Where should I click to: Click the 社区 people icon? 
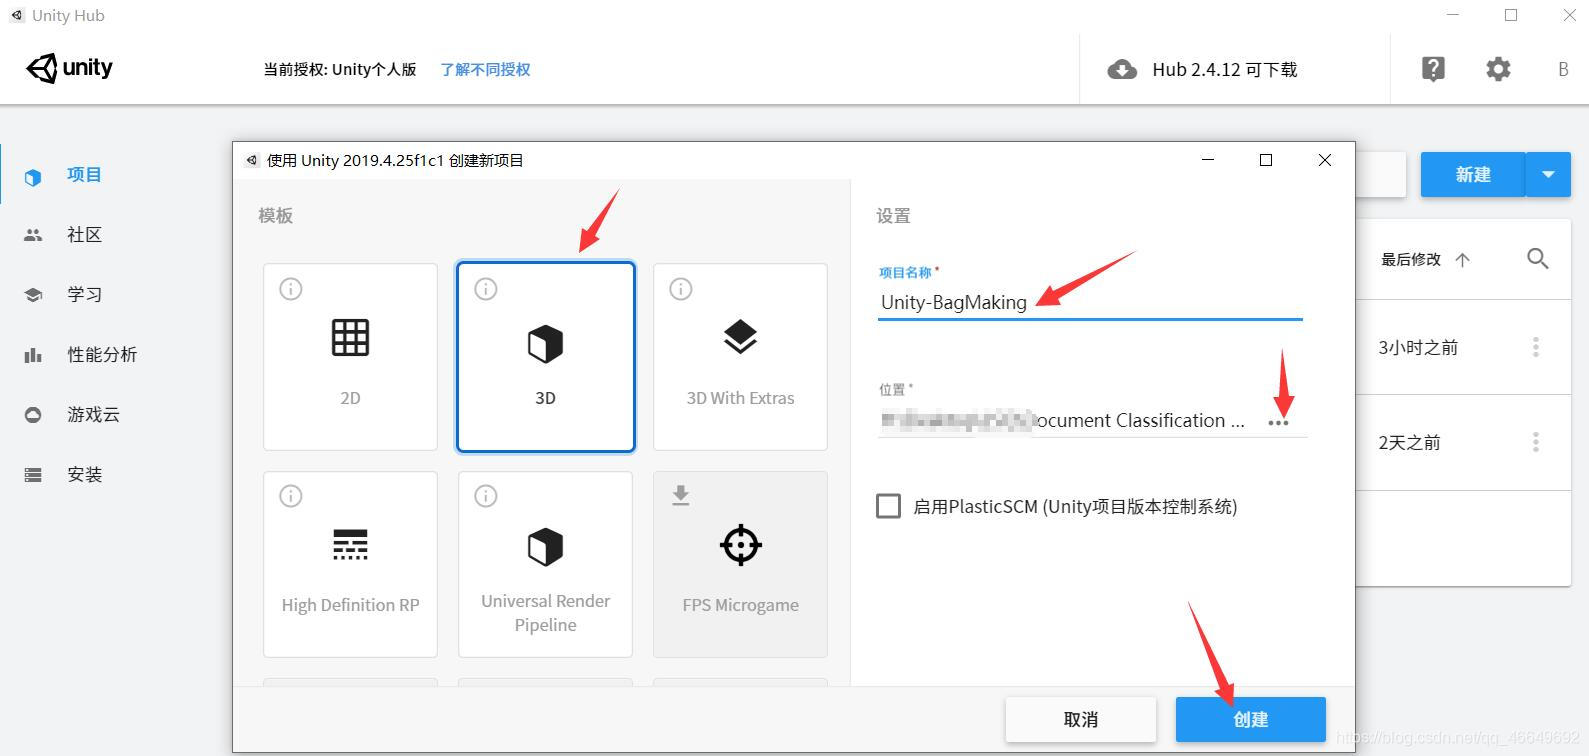tap(33, 235)
